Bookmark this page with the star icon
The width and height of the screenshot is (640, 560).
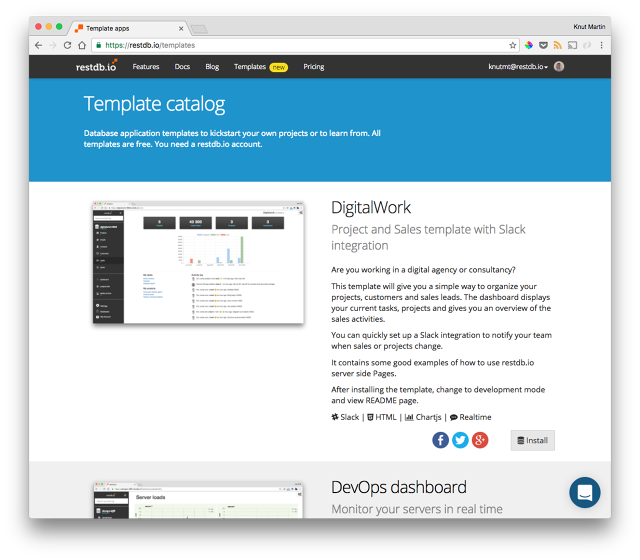pyautogui.click(x=513, y=45)
